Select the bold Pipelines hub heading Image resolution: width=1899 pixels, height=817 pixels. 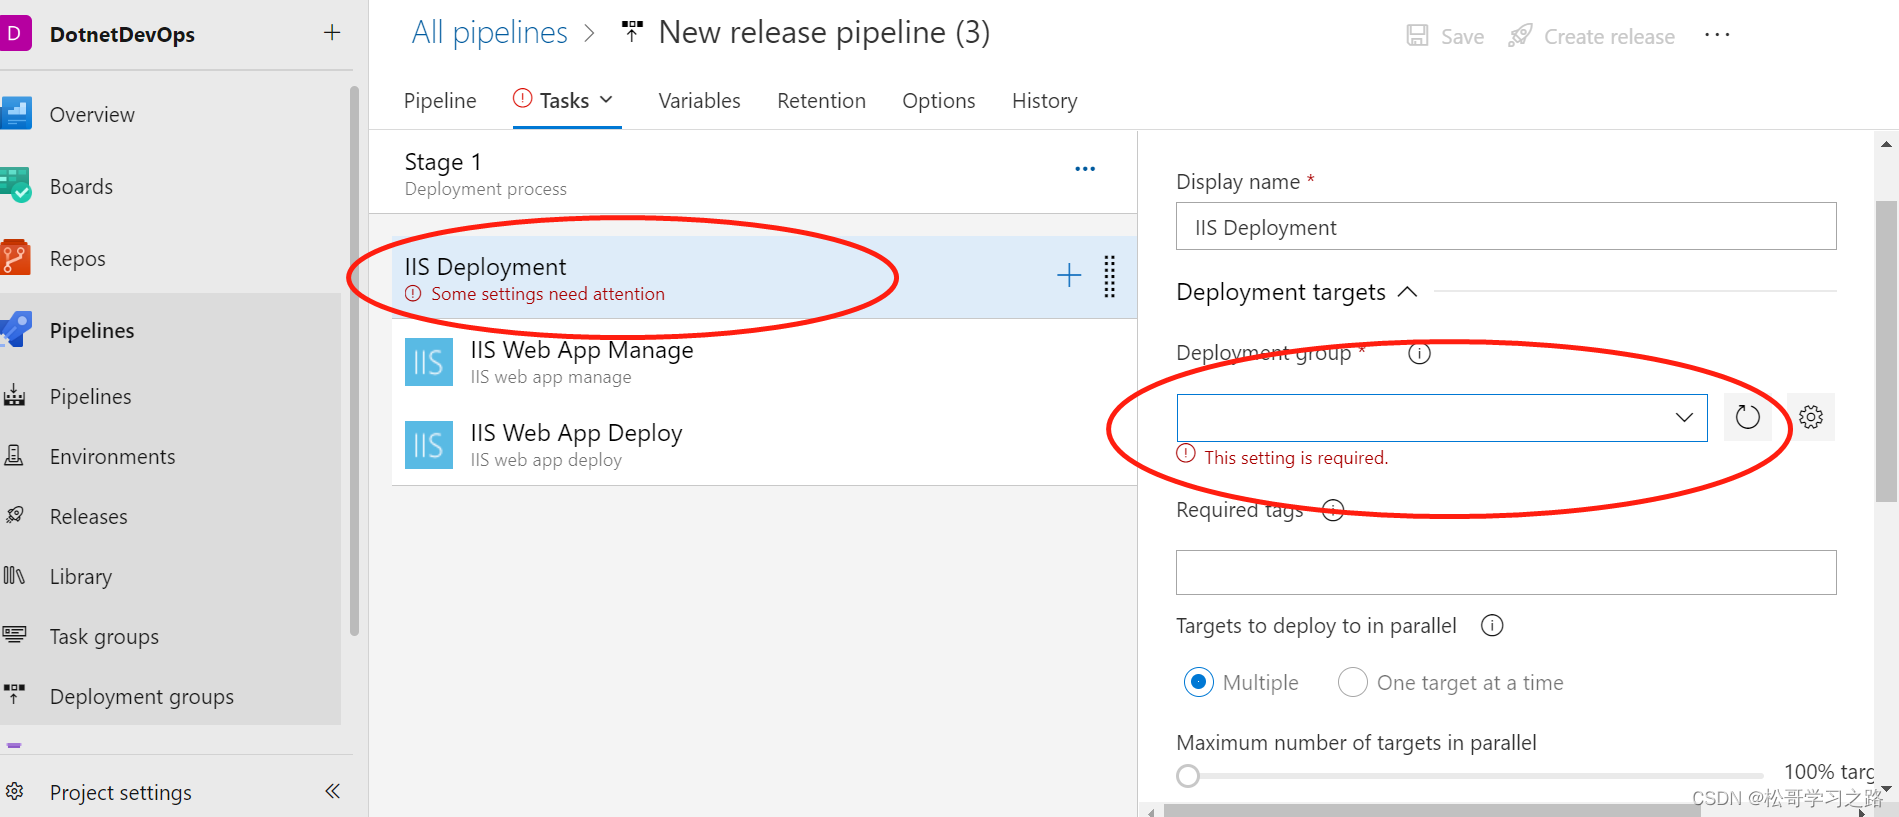click(x=92, y=331)
